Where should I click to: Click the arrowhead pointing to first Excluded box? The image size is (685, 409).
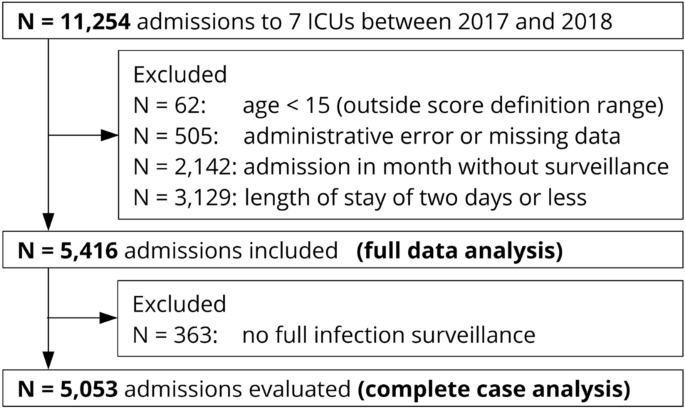(x=110, y=135)
